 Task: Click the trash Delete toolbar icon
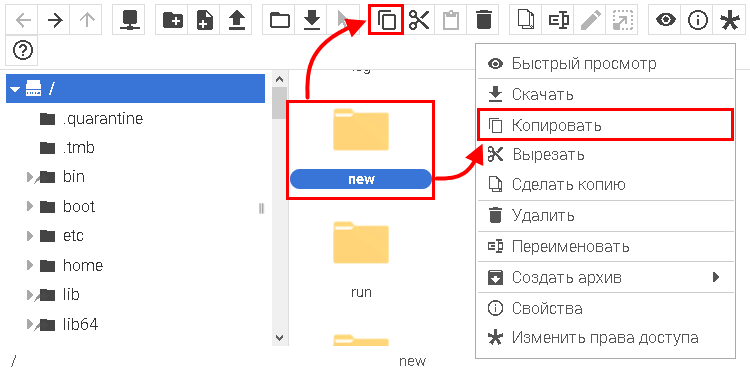483,20
